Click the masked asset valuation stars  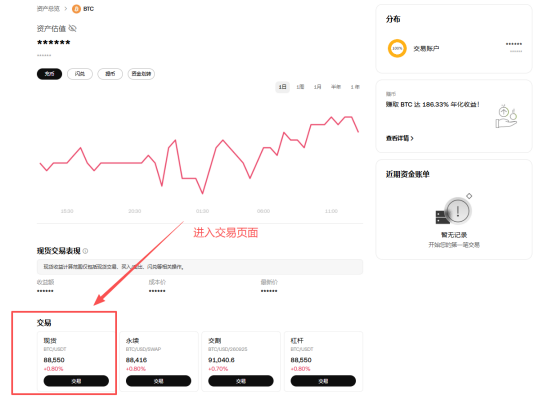pos(54,42)
